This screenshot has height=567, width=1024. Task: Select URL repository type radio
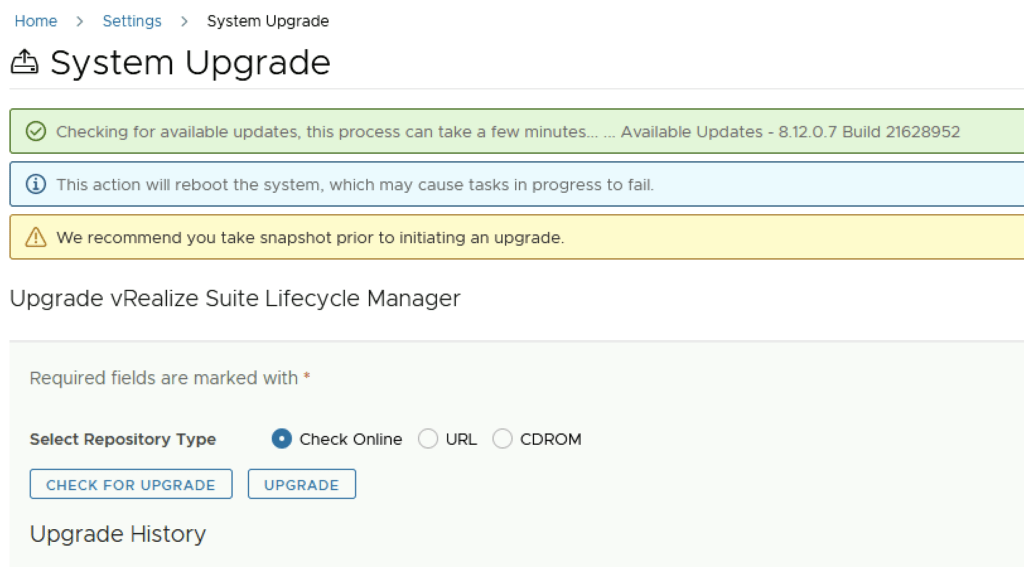[428, 438]
